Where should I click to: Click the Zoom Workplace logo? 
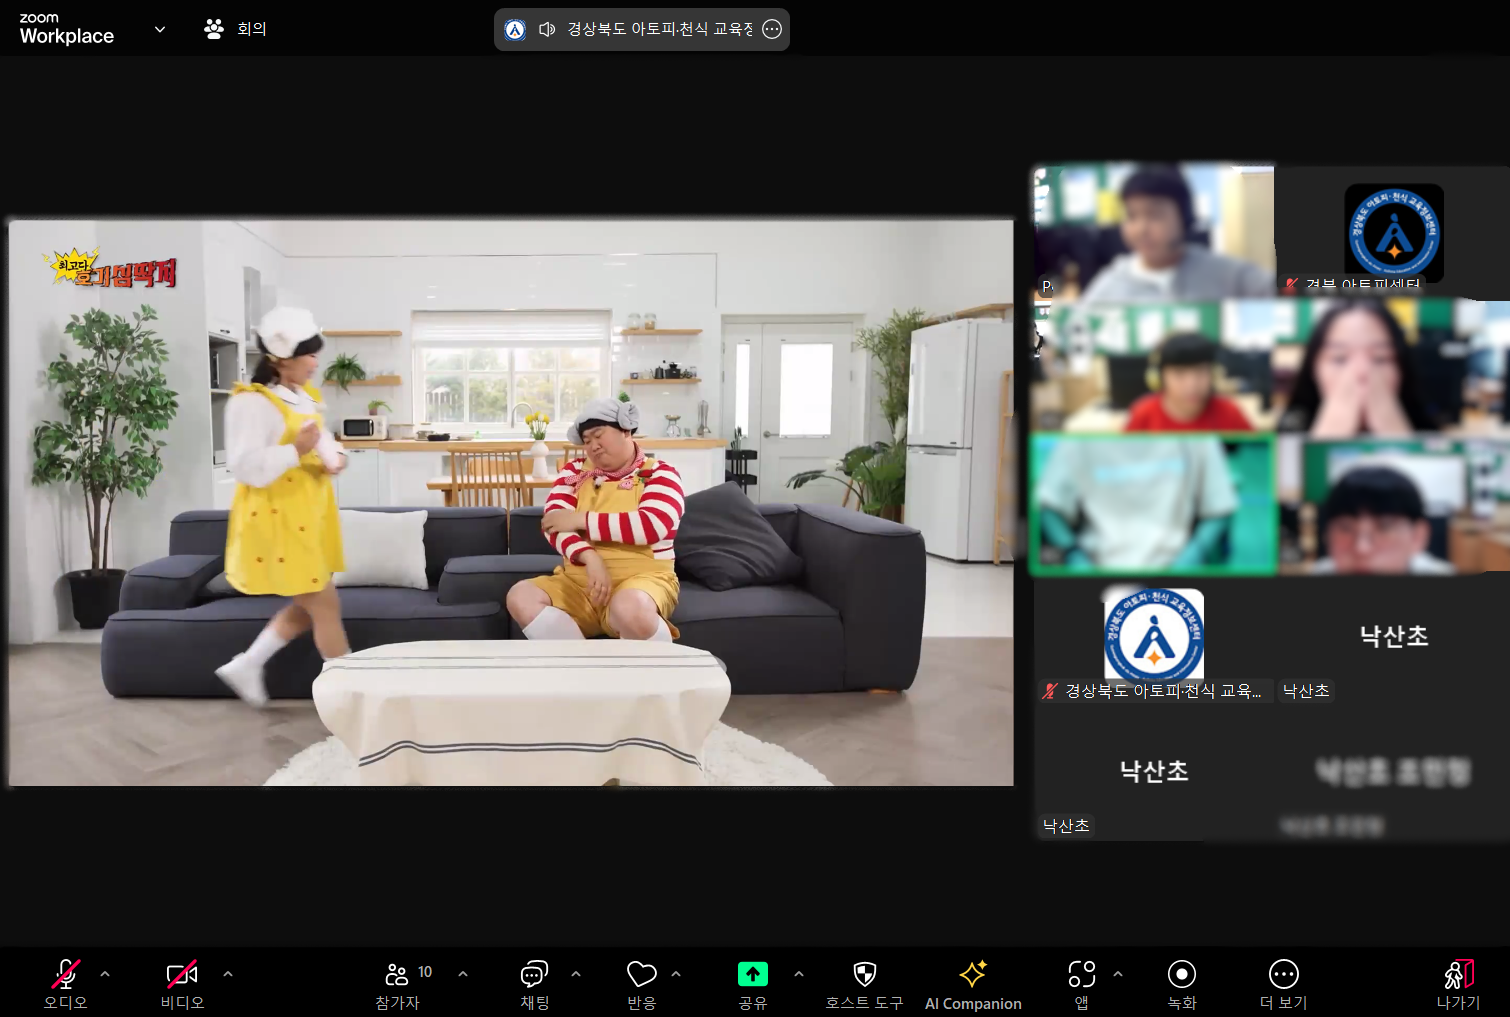(x=67, y=29)
